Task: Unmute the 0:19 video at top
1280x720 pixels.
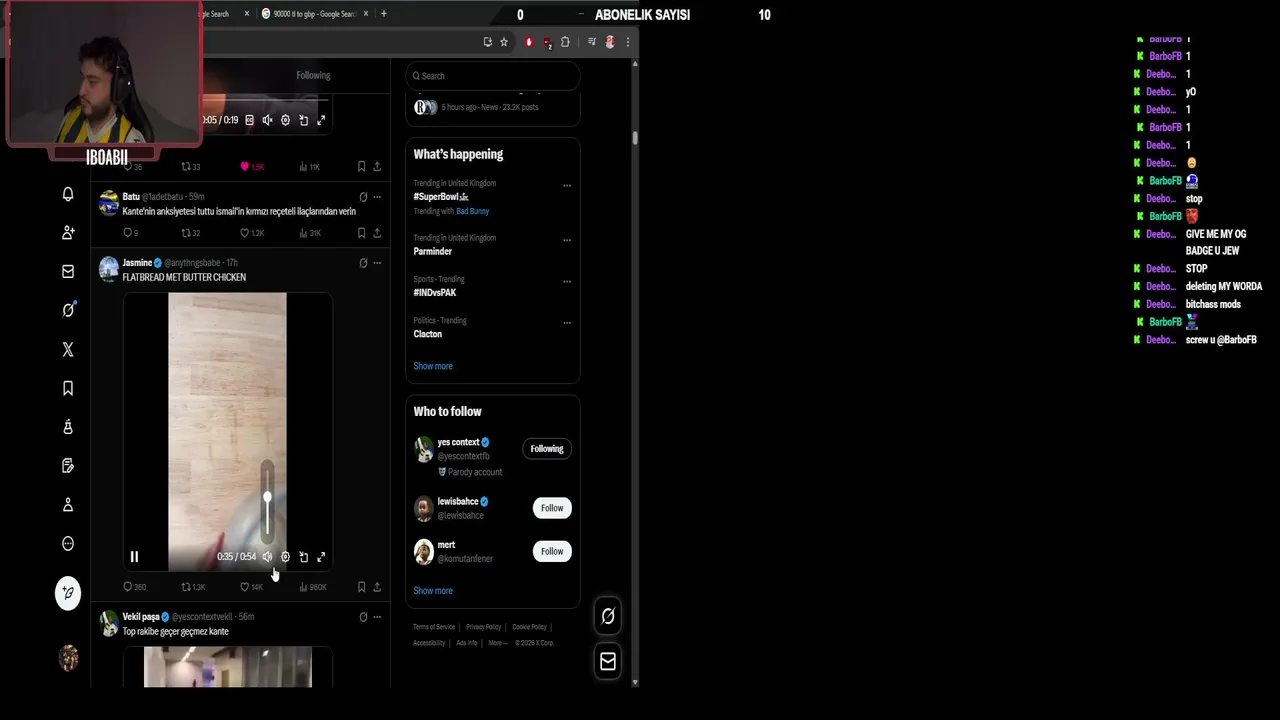Action: click(x=267, y=120)
